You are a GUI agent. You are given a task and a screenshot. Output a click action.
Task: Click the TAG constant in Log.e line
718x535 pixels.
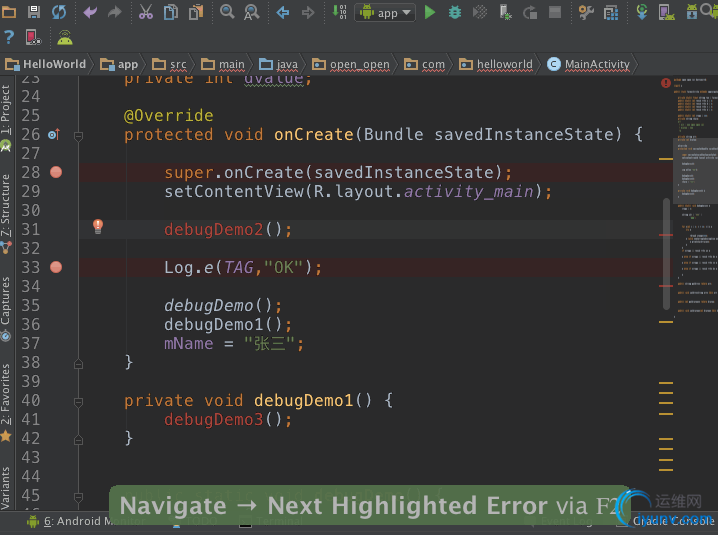click(x=239, y=267)
